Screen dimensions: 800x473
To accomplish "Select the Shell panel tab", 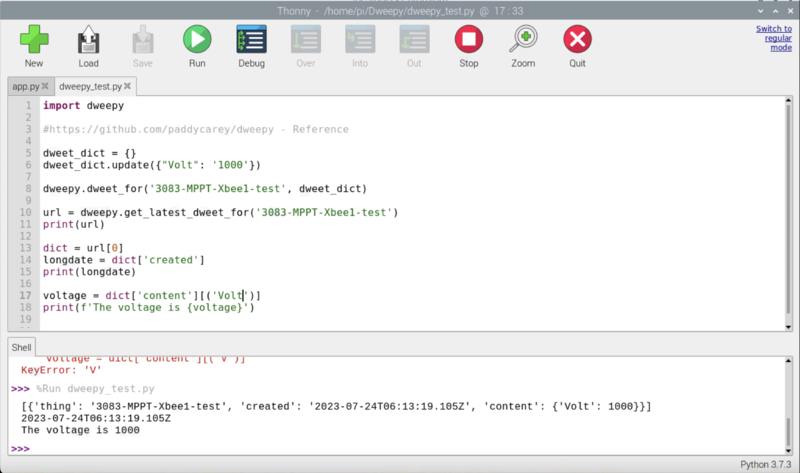I will coord(21,347).
